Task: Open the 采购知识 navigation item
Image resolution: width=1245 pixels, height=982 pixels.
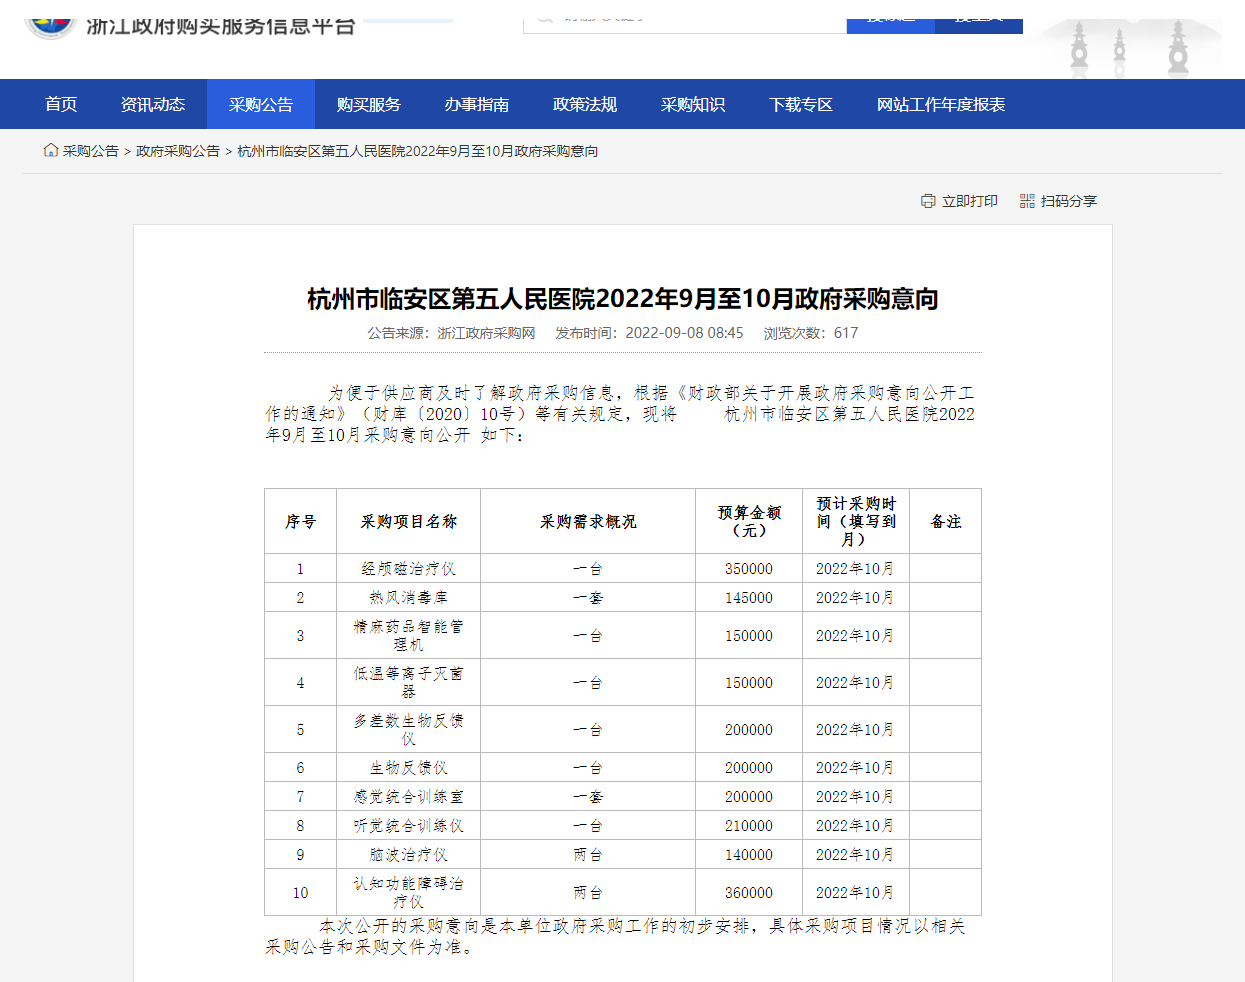Action: (693, 104)
